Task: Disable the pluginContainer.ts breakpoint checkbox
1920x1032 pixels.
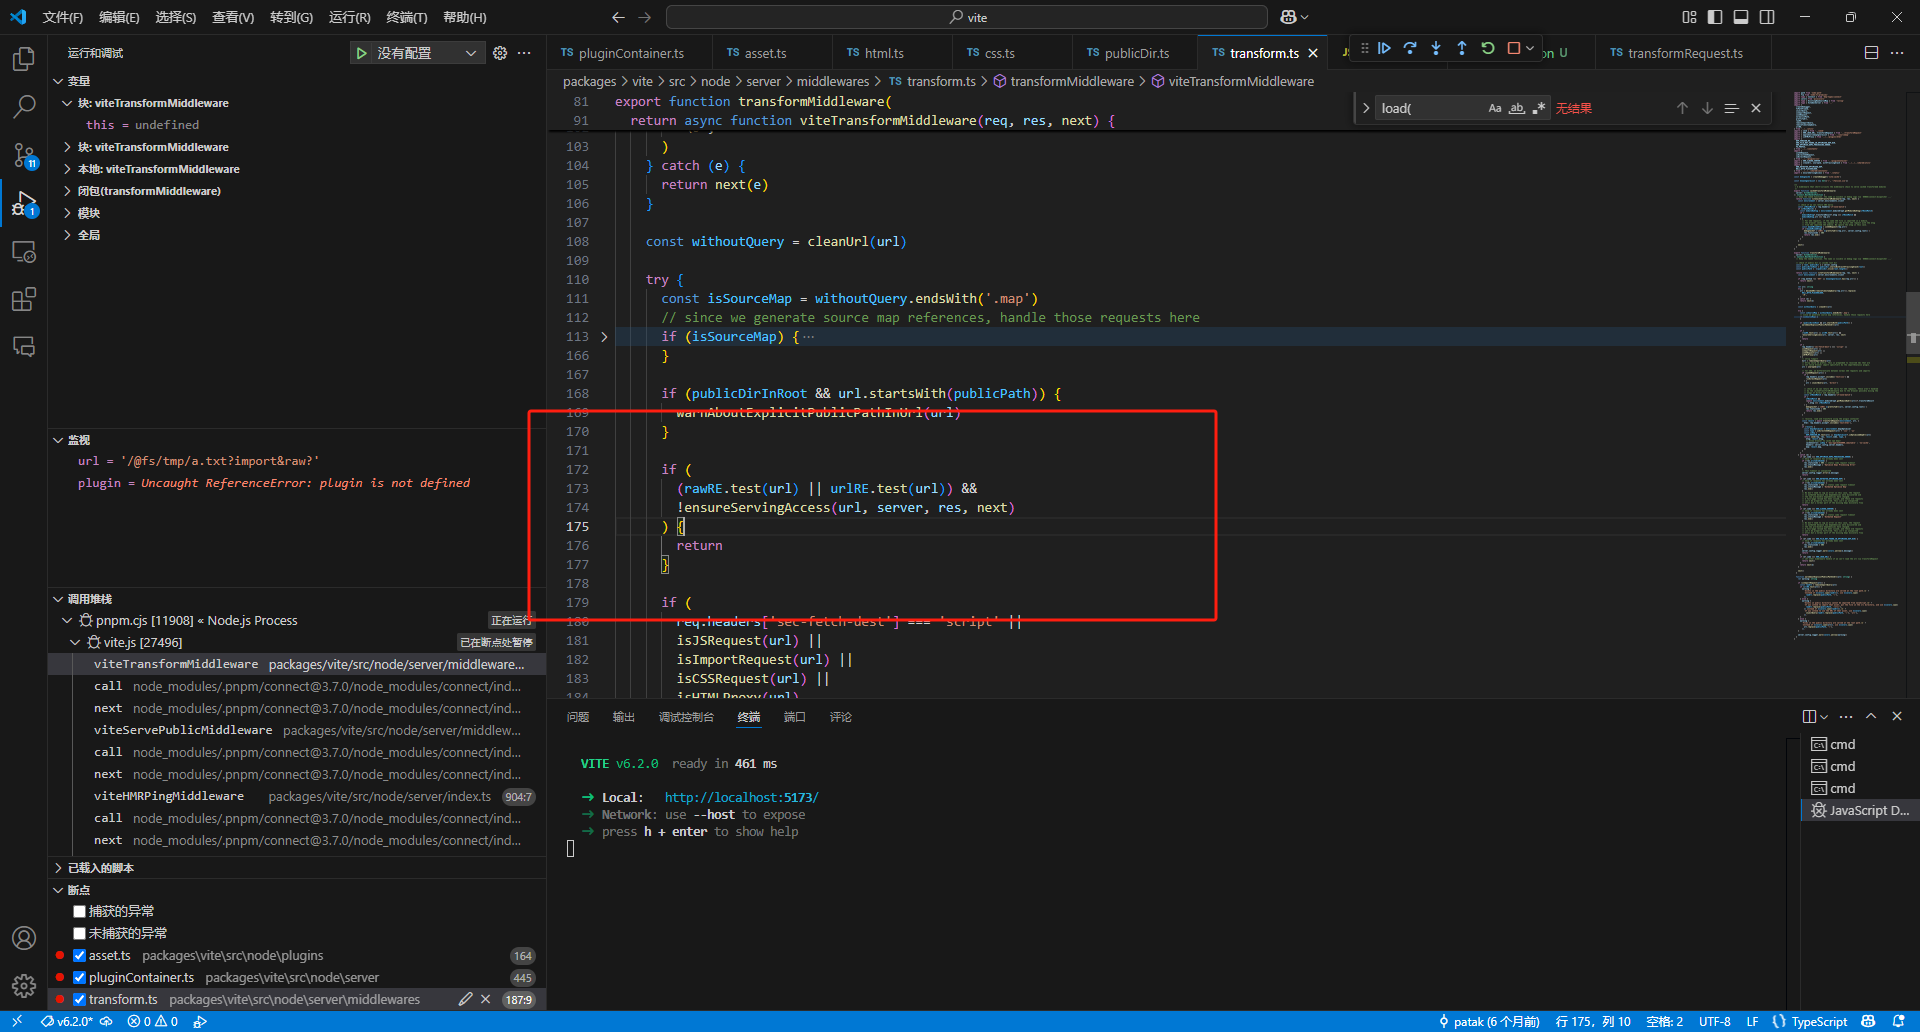Action: tap(79, 977)
